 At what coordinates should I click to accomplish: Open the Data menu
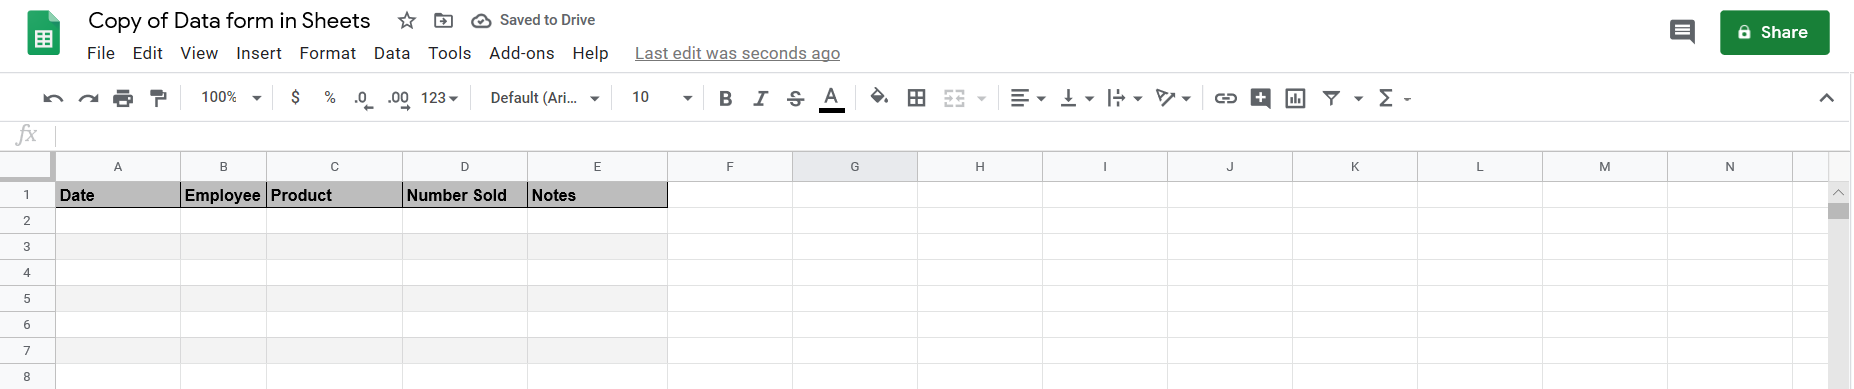point(392,53)
